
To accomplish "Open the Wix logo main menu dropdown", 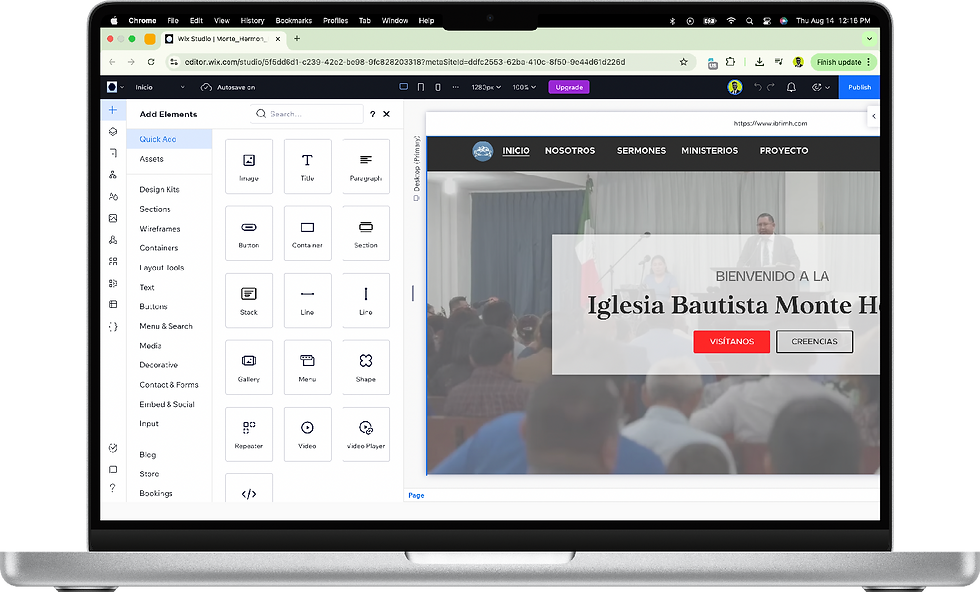I will click(x=115, y=87).
